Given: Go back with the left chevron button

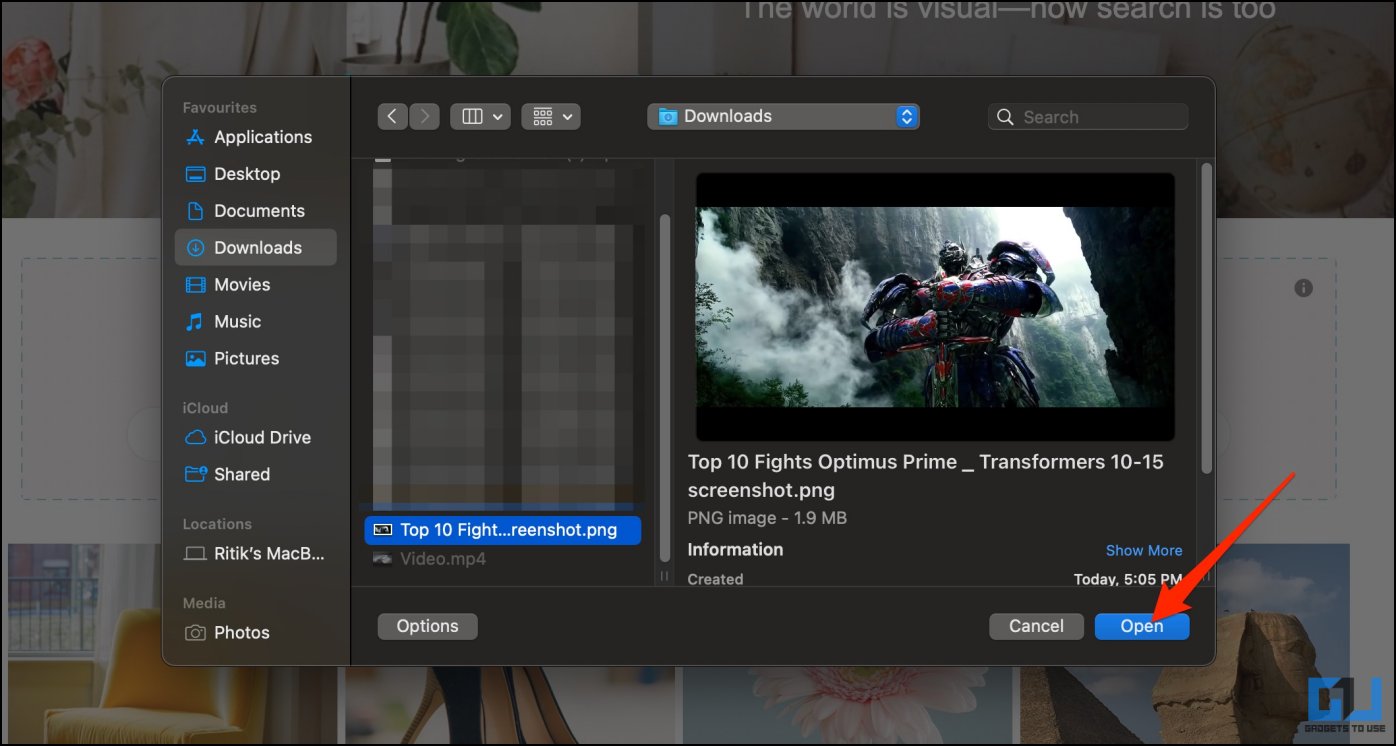Looking at the screenshot, I should [x=392, y=117].
